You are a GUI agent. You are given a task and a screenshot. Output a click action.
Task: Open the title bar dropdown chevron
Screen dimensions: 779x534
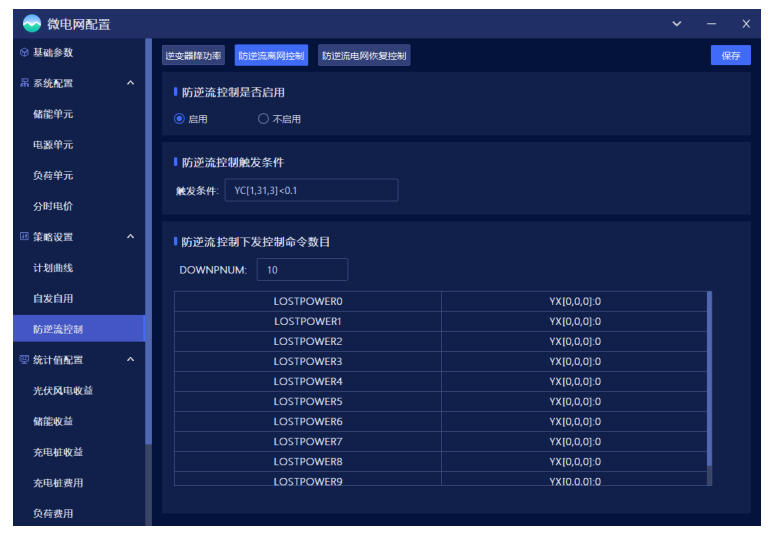pyautogui.click(x=677, y=23)
